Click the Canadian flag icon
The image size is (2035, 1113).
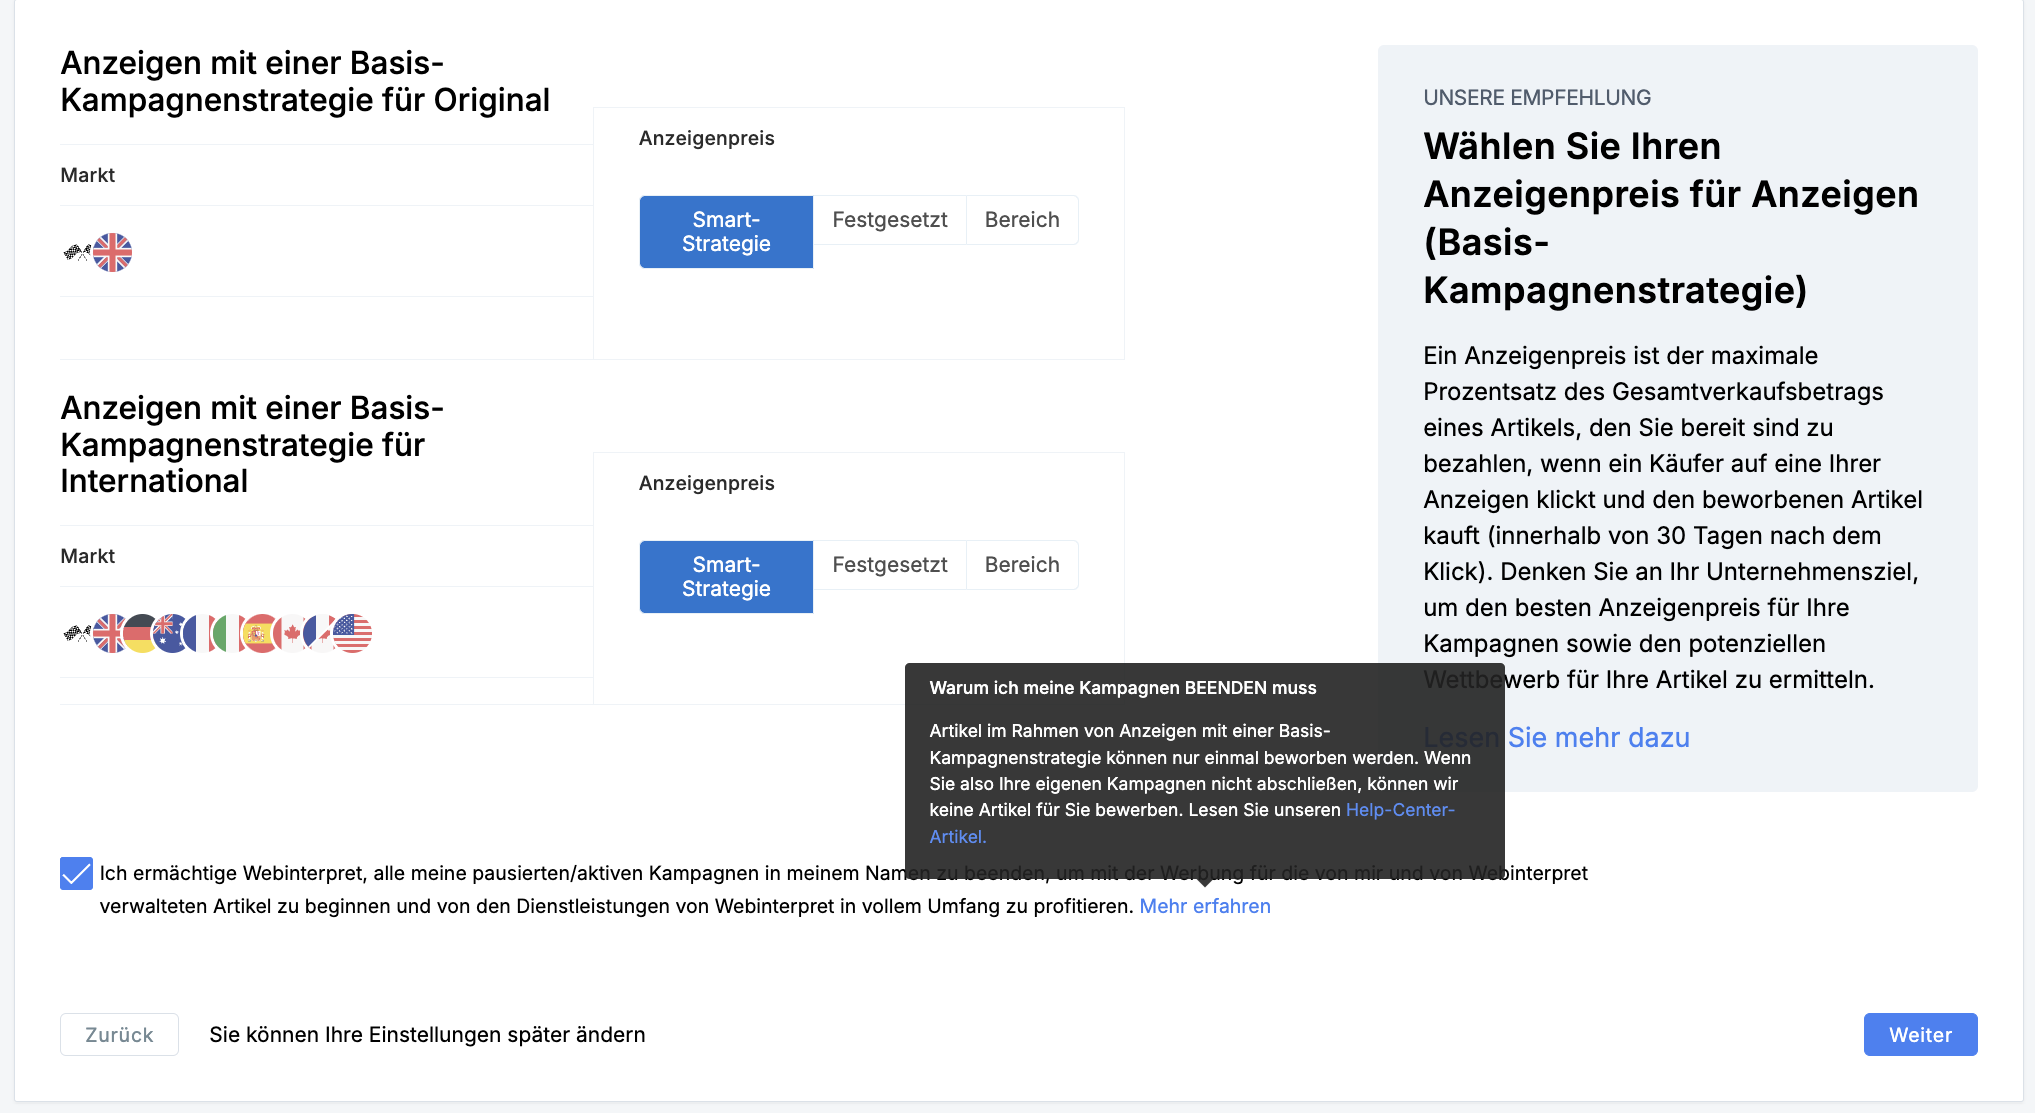[x=290, y=633]
